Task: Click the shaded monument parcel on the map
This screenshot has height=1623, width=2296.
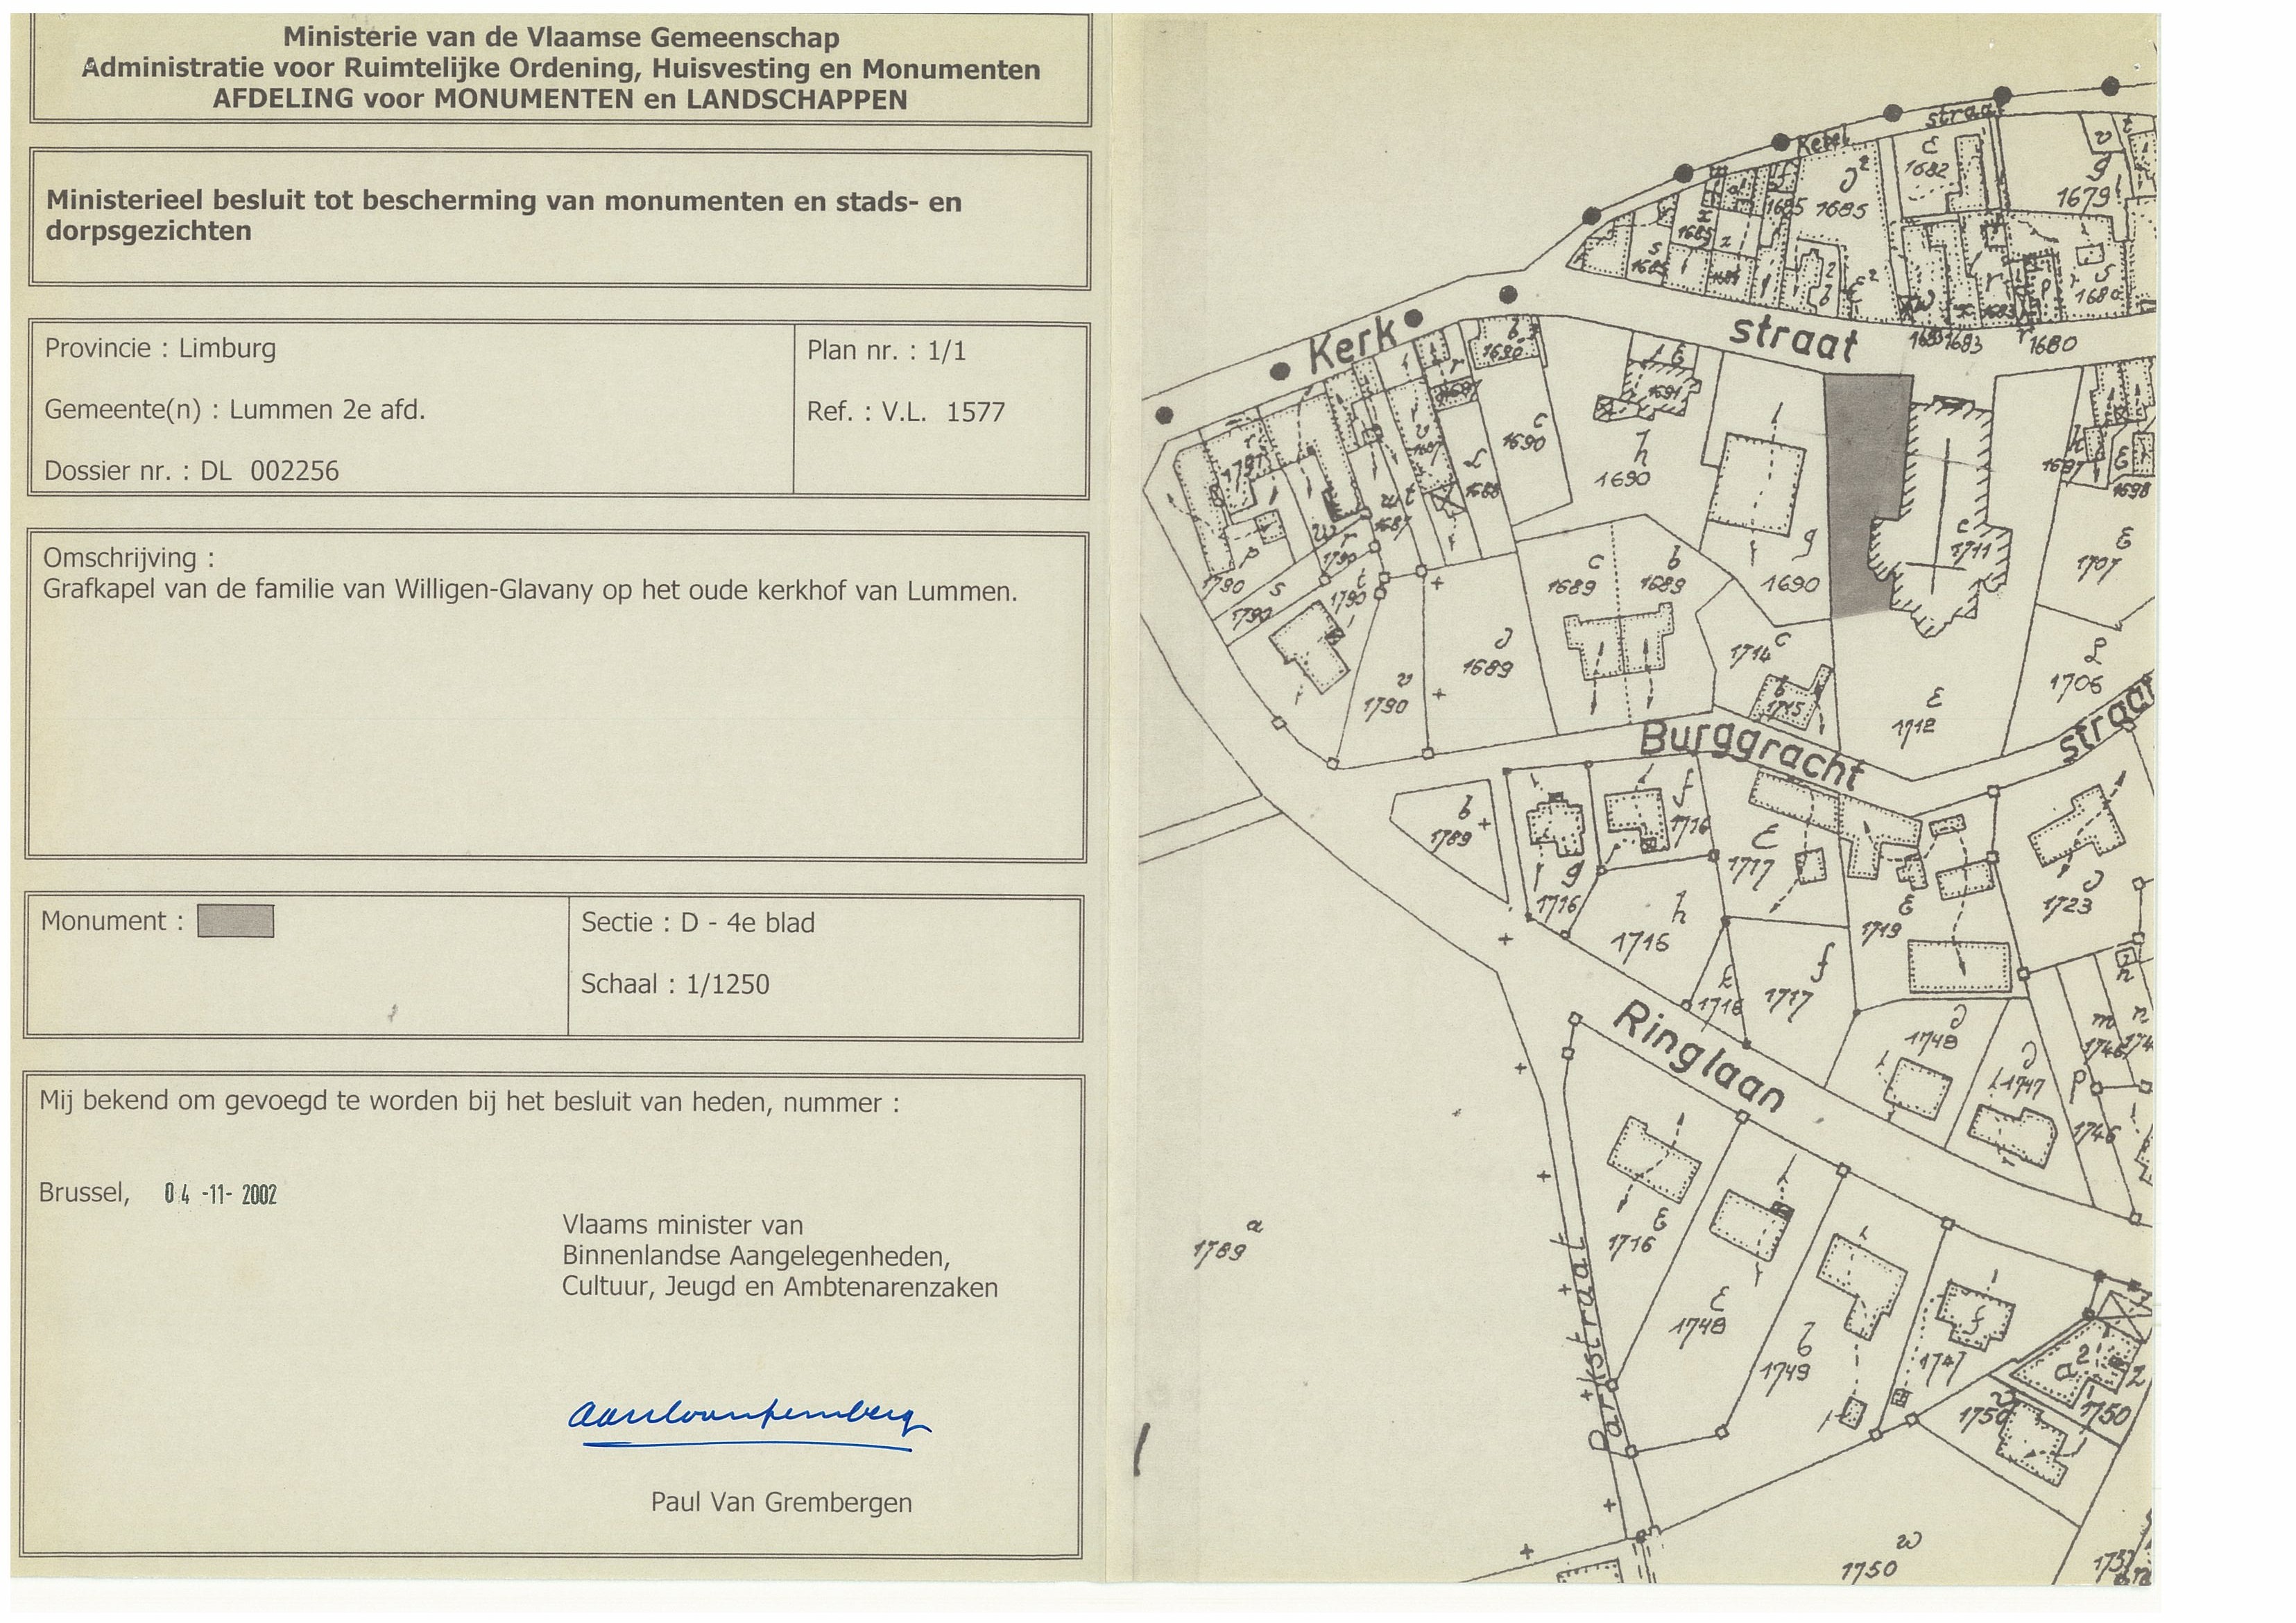Action: click(x=1861, y=470)
